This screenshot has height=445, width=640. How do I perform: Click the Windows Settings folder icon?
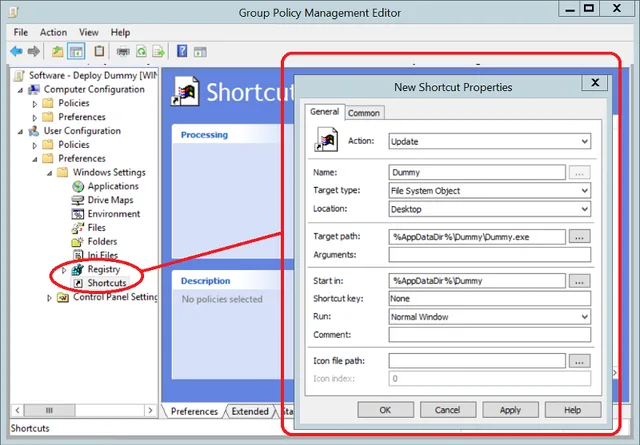62,172
